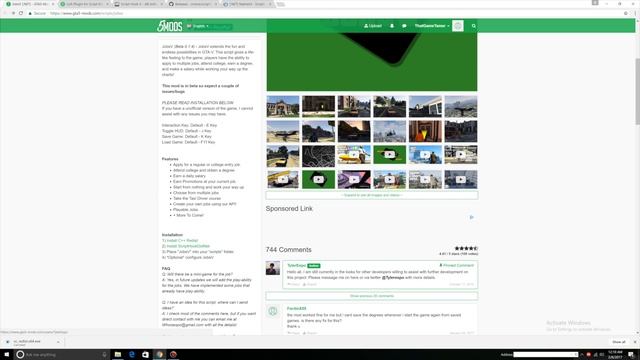Click the TylerEspo commenter avatar

click(x=273, y=268)
